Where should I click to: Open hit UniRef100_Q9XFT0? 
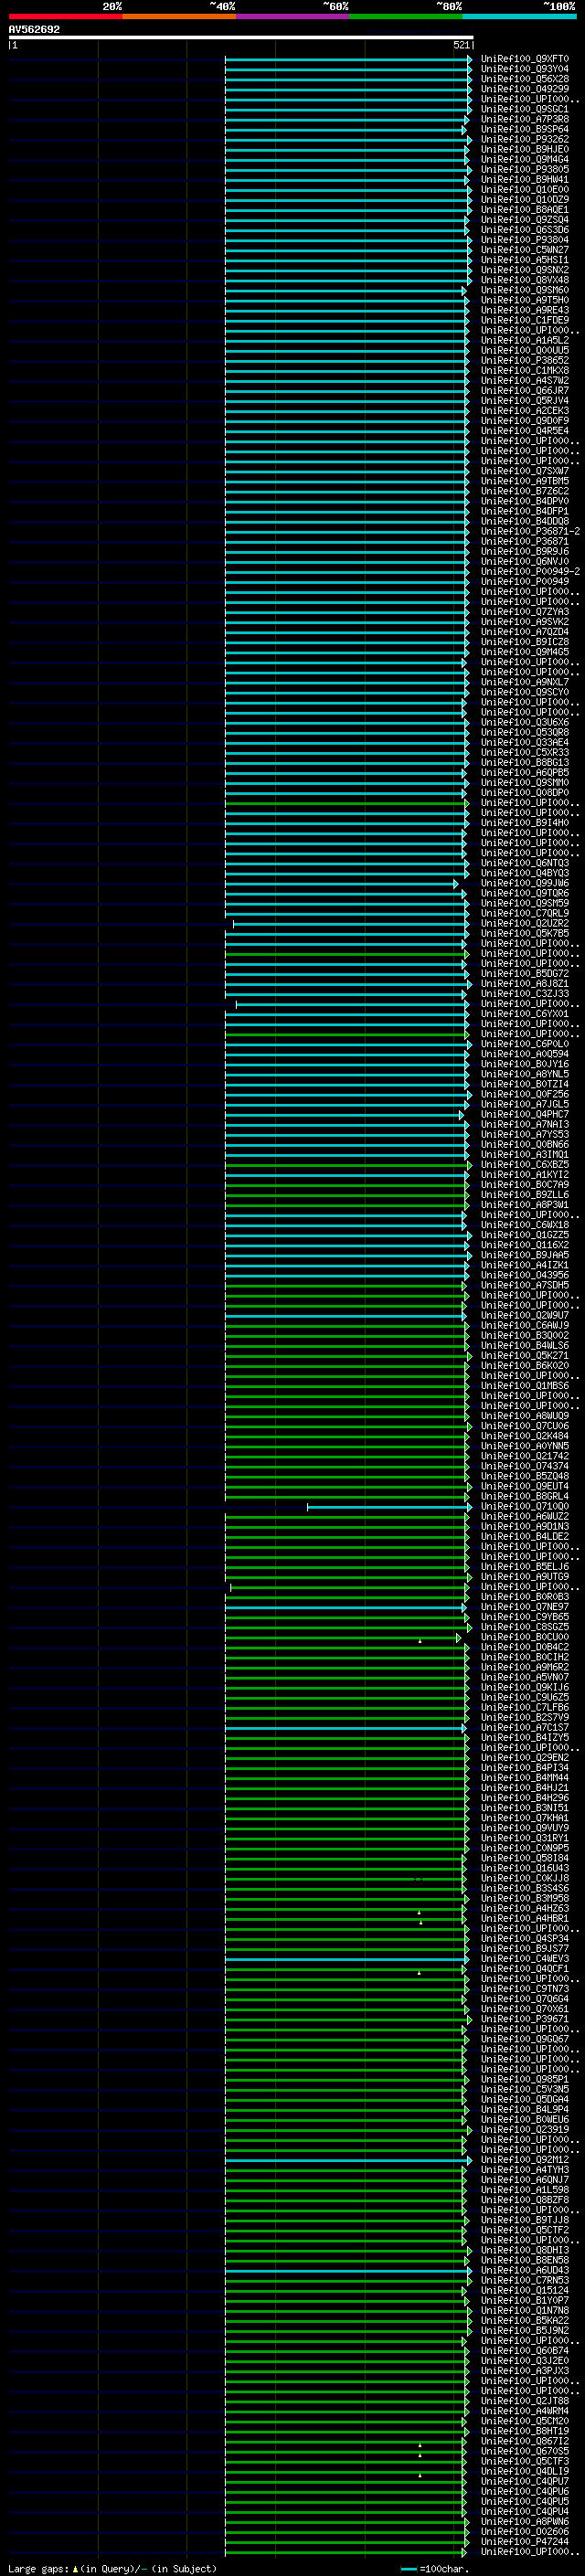pyautogui.click(x=524, y=59)
